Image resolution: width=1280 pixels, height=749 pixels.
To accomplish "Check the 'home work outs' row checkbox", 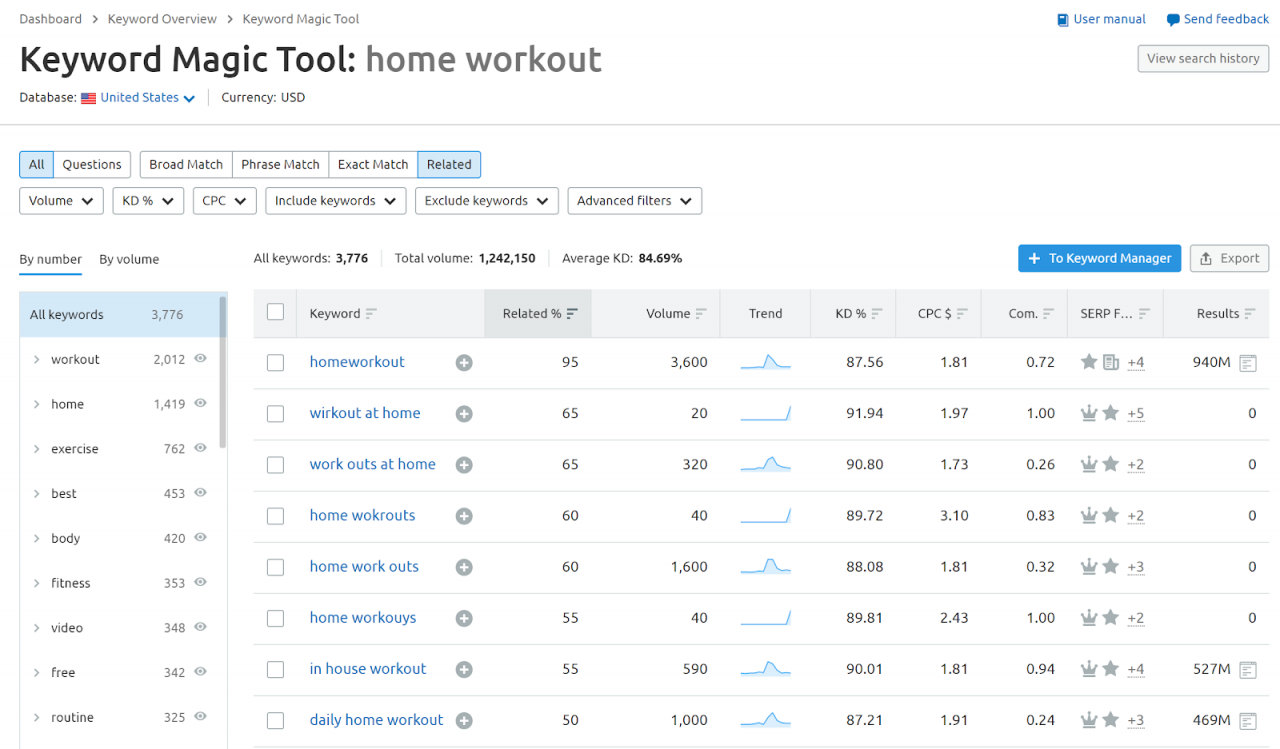I will pos(276,567).
